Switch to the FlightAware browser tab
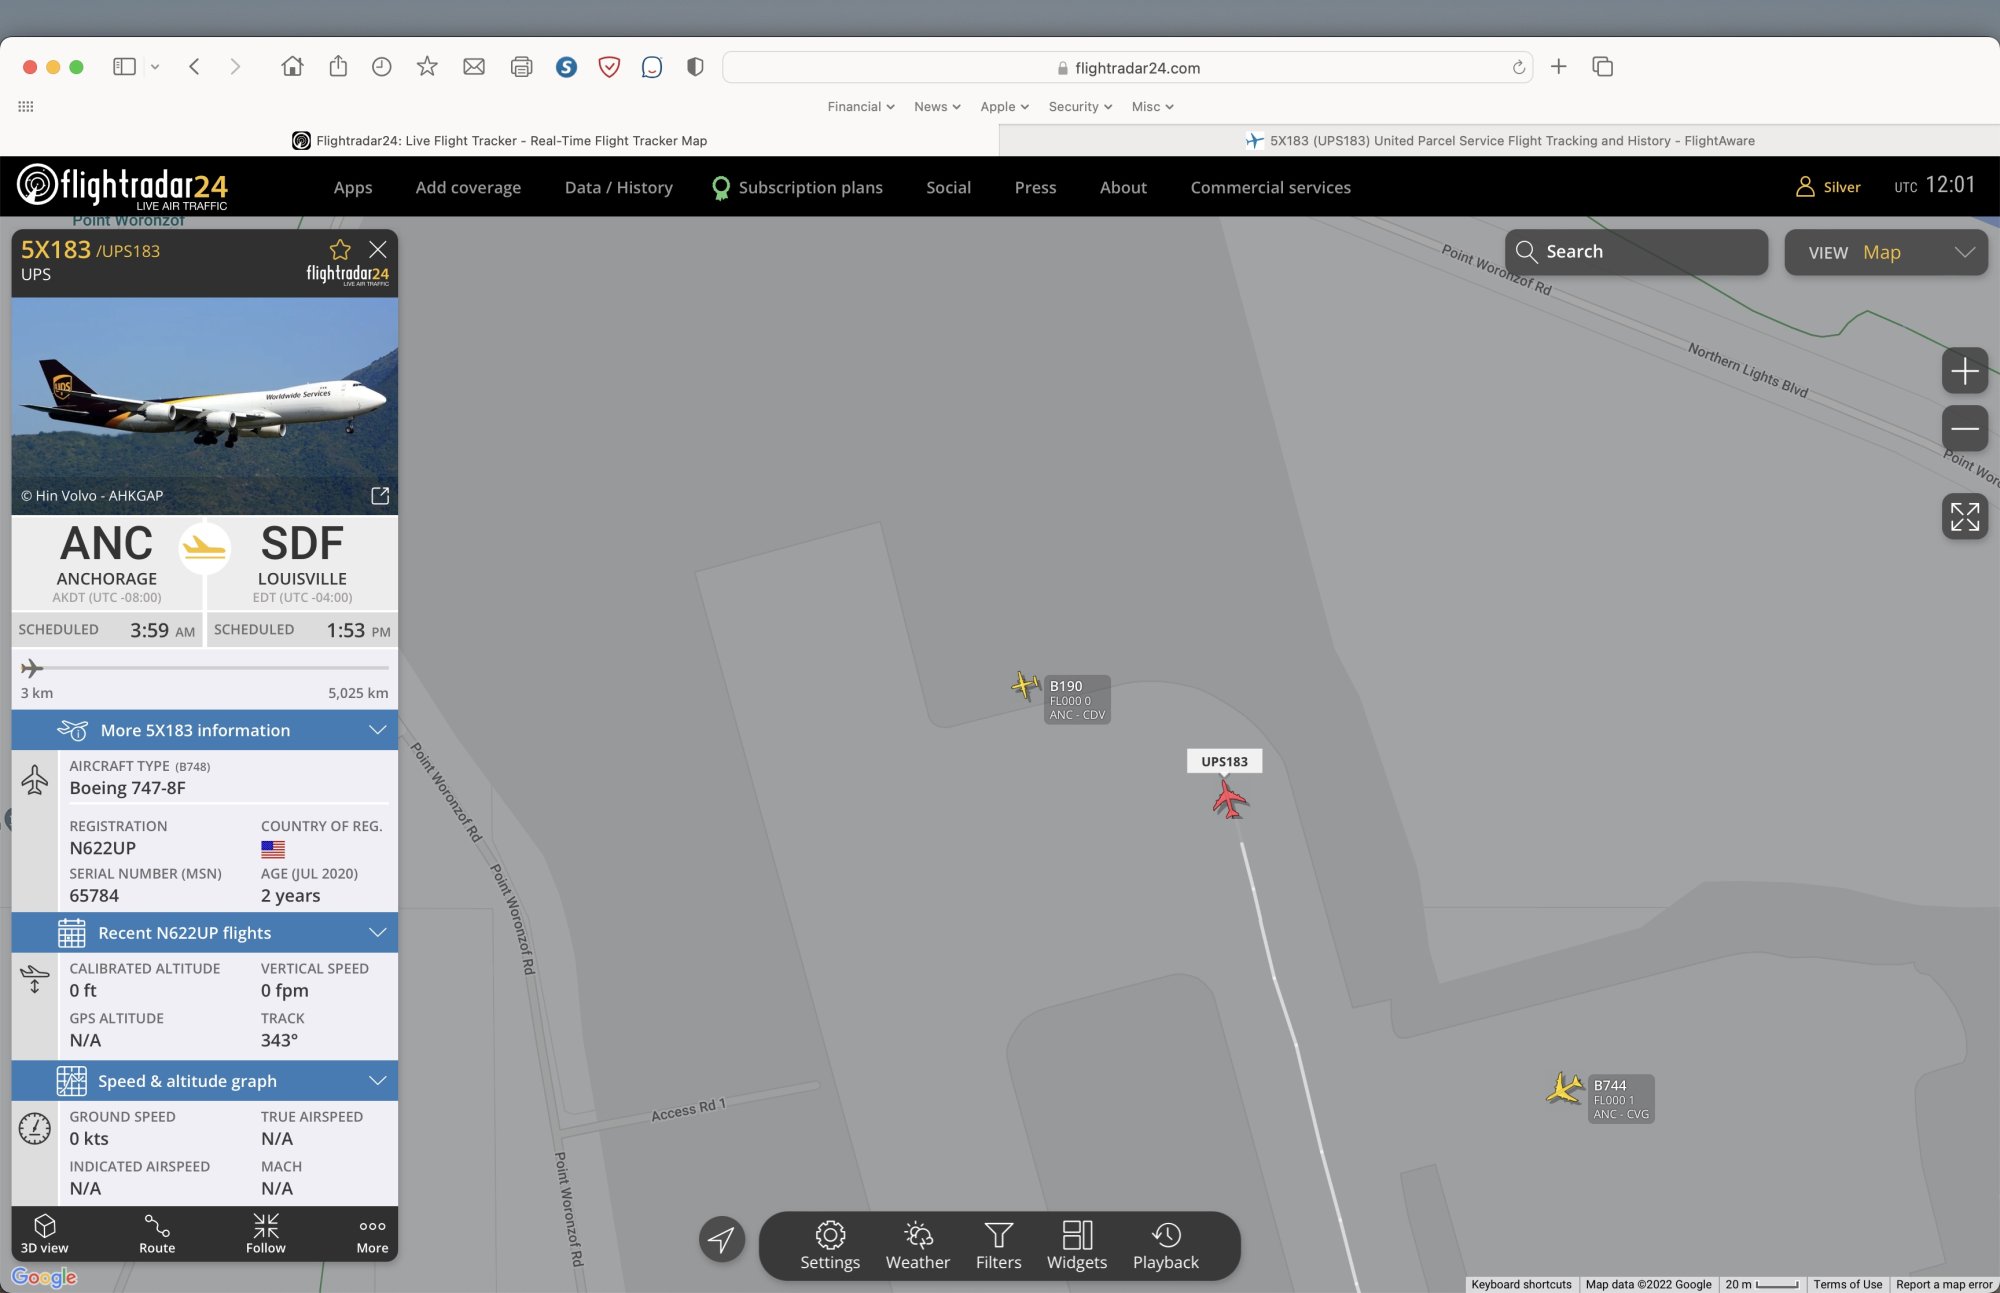The image size is (2000, 1293). [x=1500, y=141]
